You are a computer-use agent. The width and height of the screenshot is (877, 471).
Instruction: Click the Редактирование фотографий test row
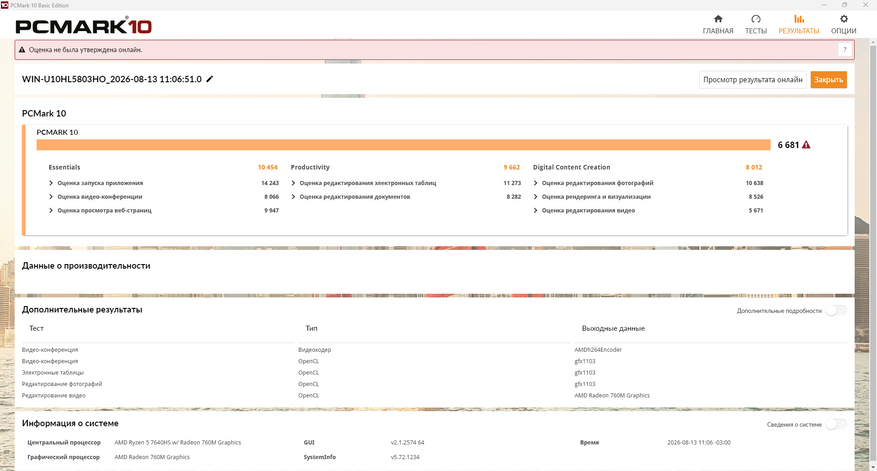(62, 384)
